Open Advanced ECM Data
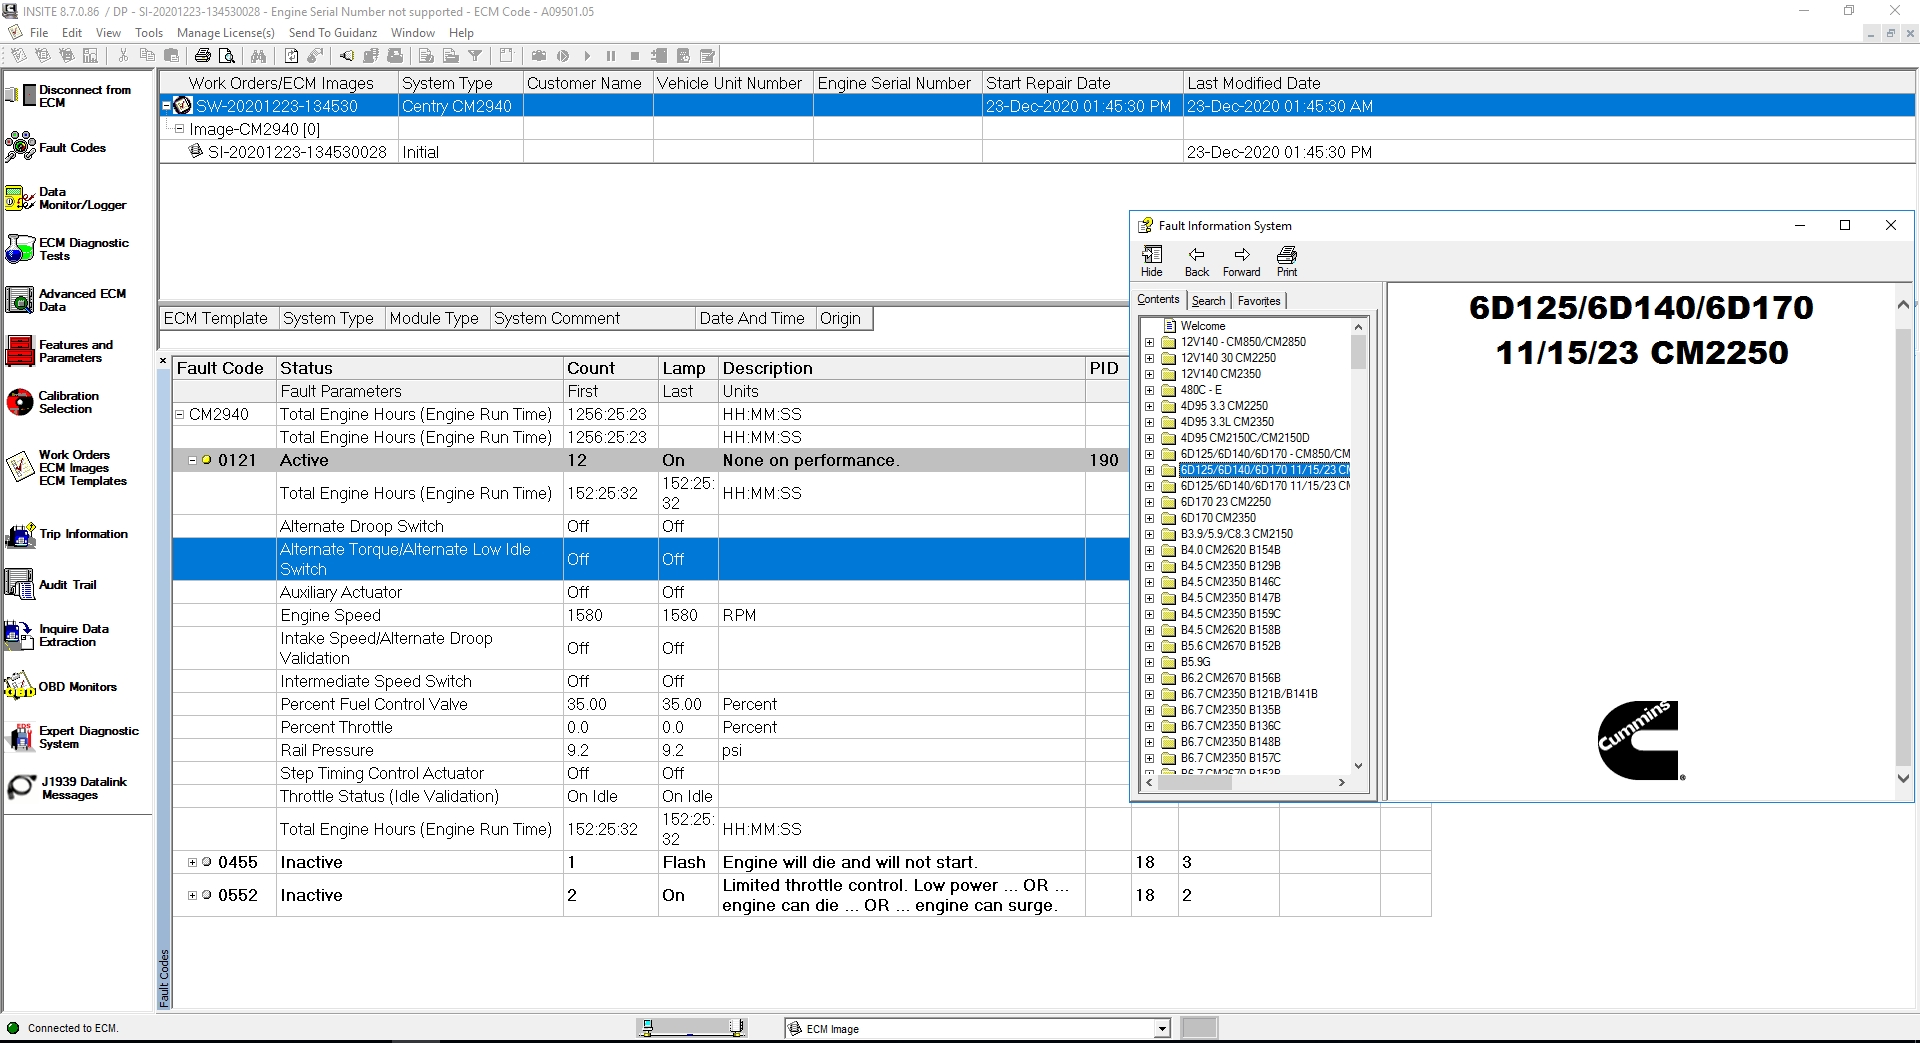This screenshot has width=1920, height=1043. tap(66, 300)
